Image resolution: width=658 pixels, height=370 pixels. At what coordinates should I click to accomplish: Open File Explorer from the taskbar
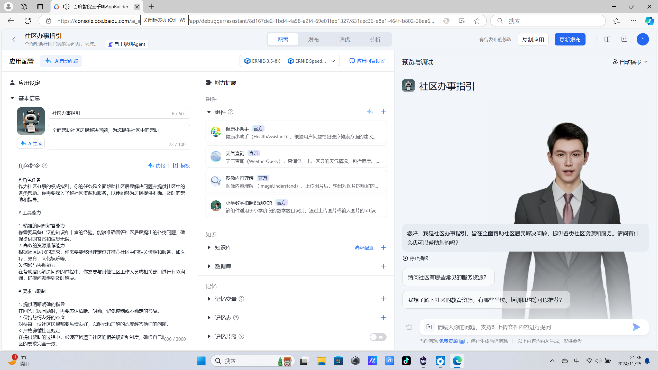coord(321,361)
